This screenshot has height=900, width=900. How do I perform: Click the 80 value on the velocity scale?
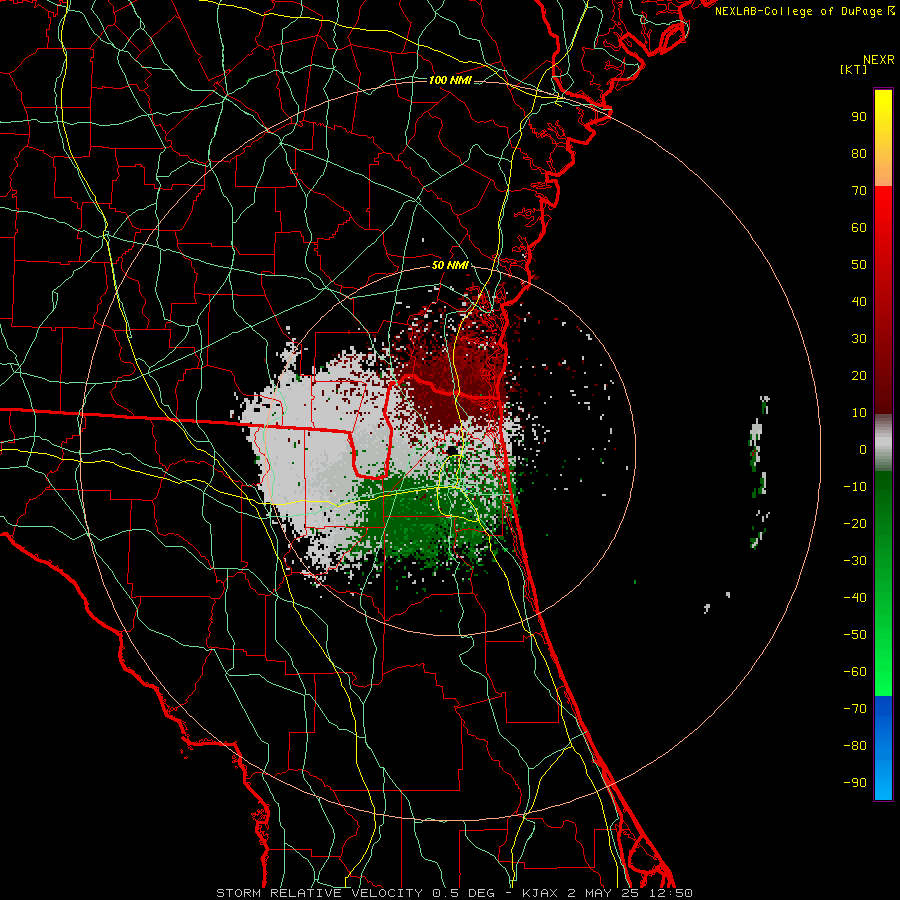859,154
